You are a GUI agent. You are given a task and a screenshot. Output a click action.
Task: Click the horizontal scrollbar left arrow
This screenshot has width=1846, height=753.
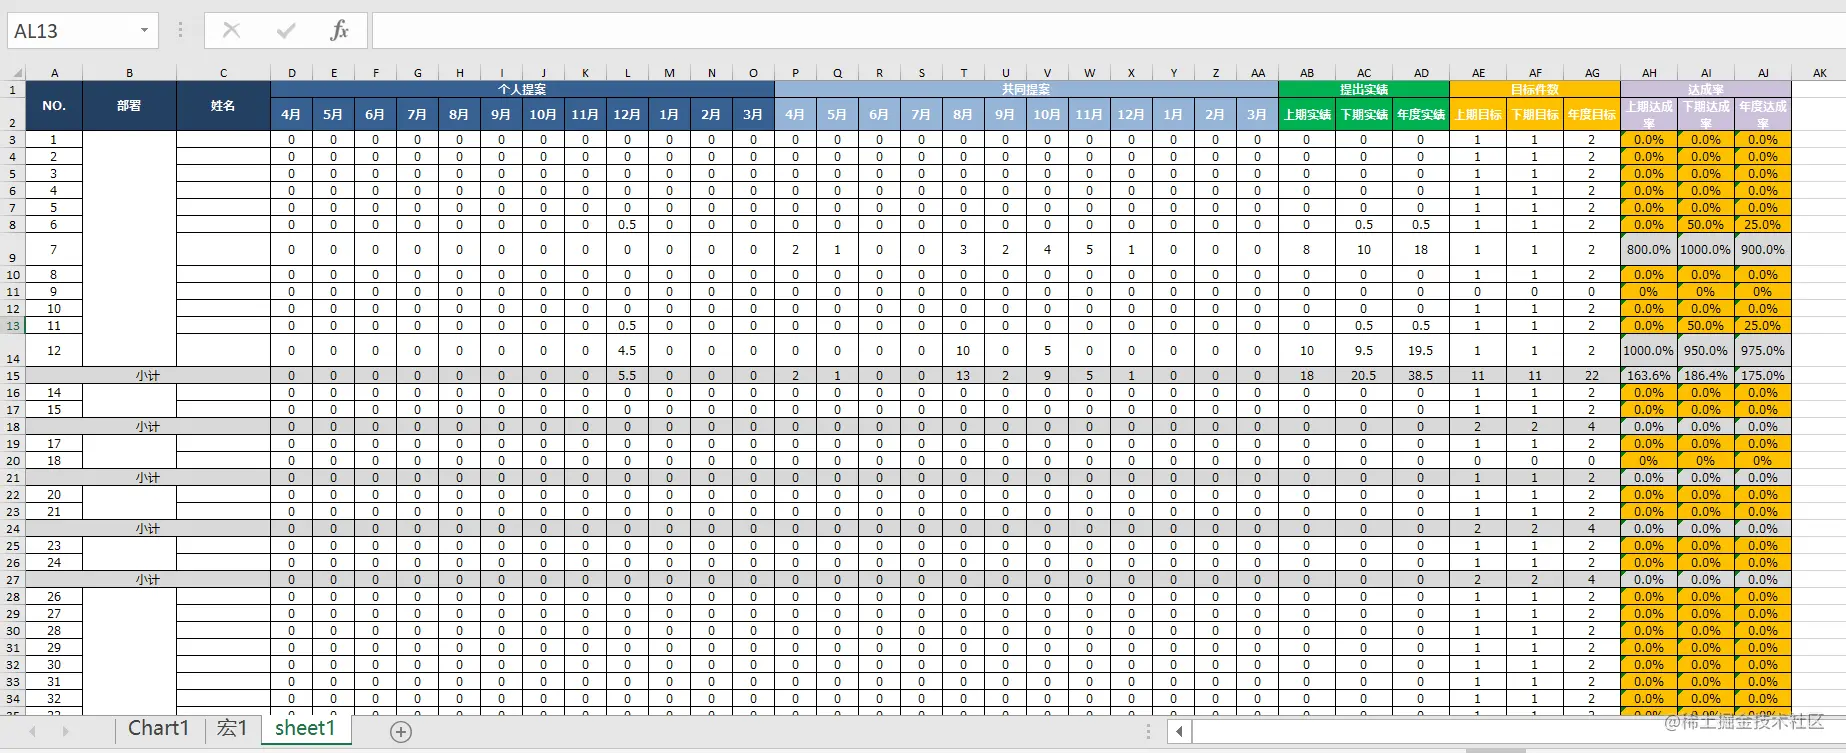click(x=1179, y=732)
